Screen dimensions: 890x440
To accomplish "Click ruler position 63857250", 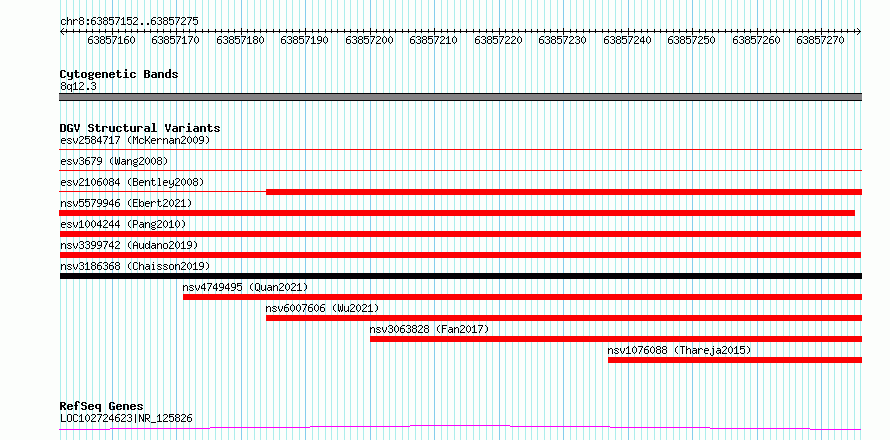I will click(x=691, y=41).
